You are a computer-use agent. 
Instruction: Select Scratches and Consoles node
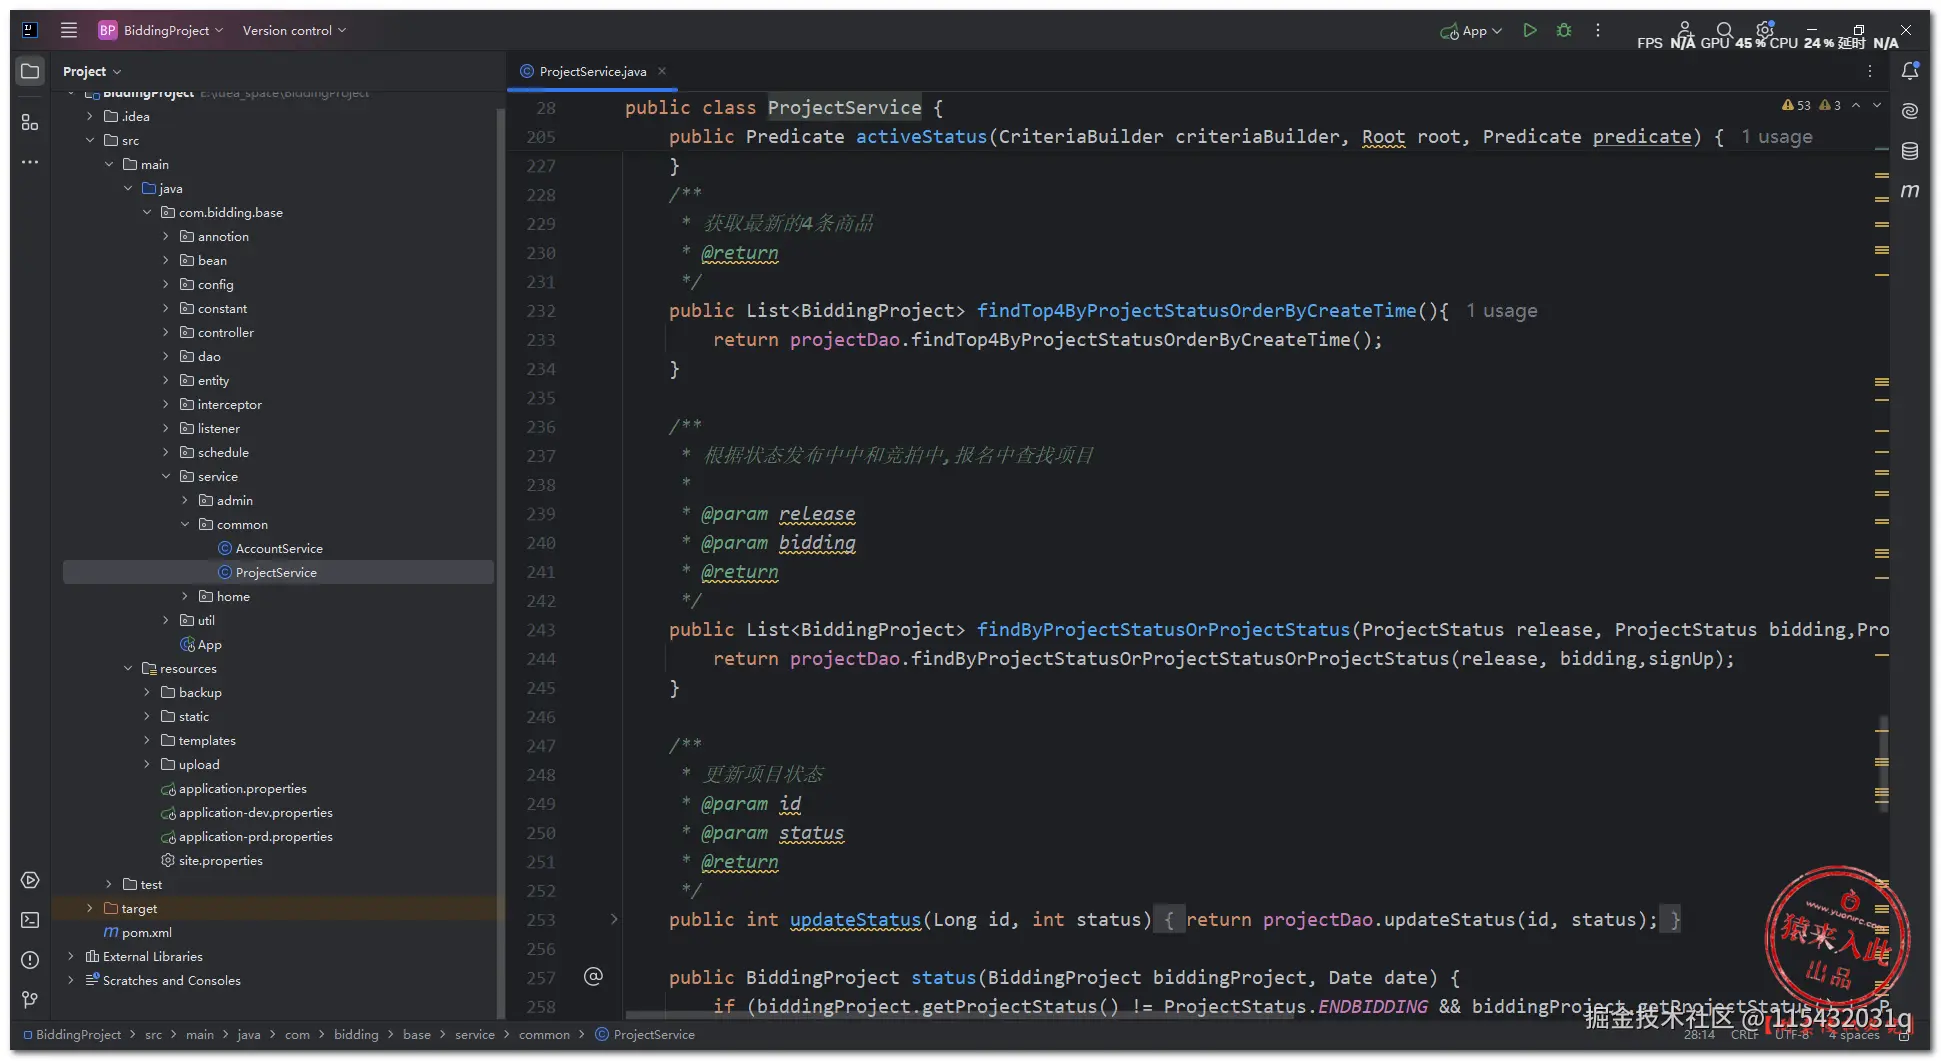point(163,980)
